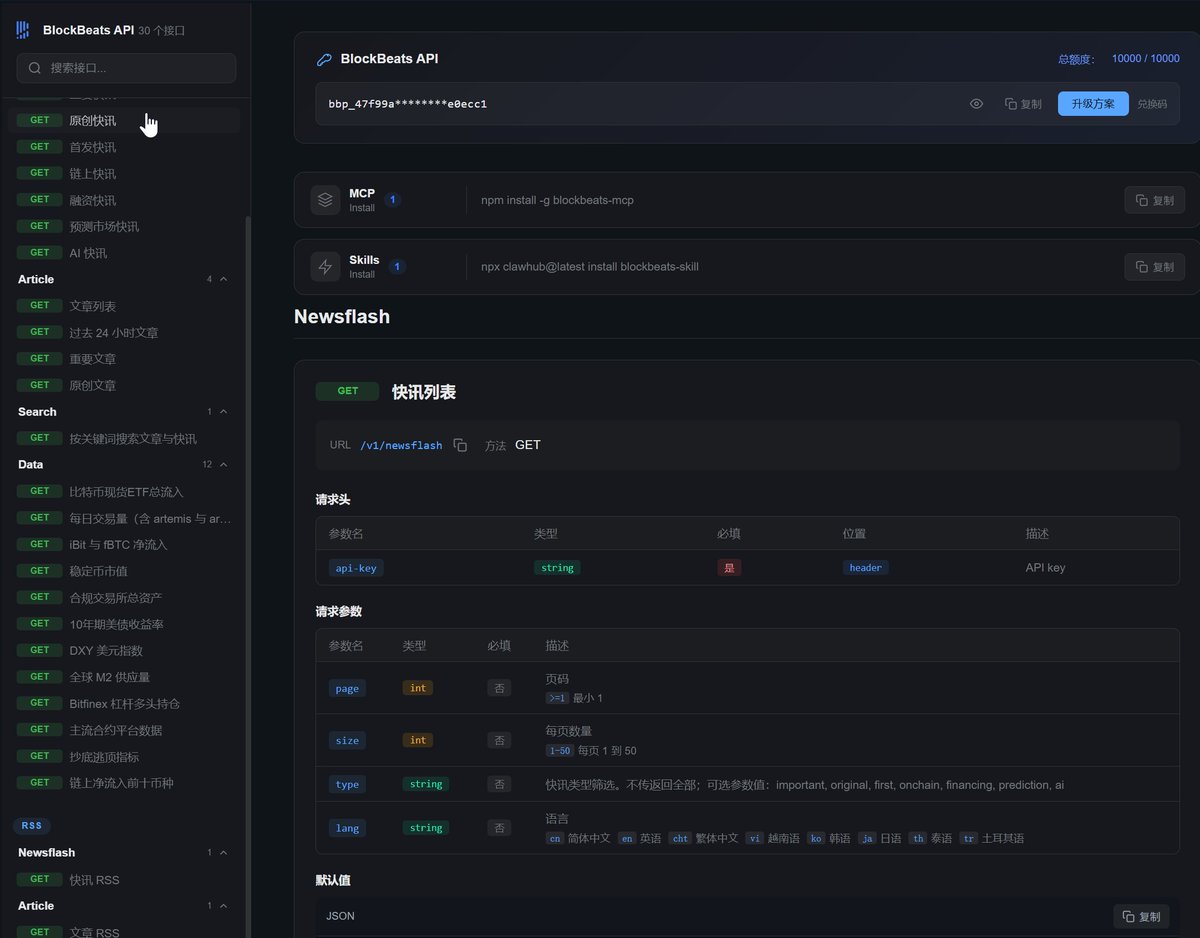Open 每日交易量 artemis endpoint
This screenshot has height=938, width=1200.
(124, 518)
